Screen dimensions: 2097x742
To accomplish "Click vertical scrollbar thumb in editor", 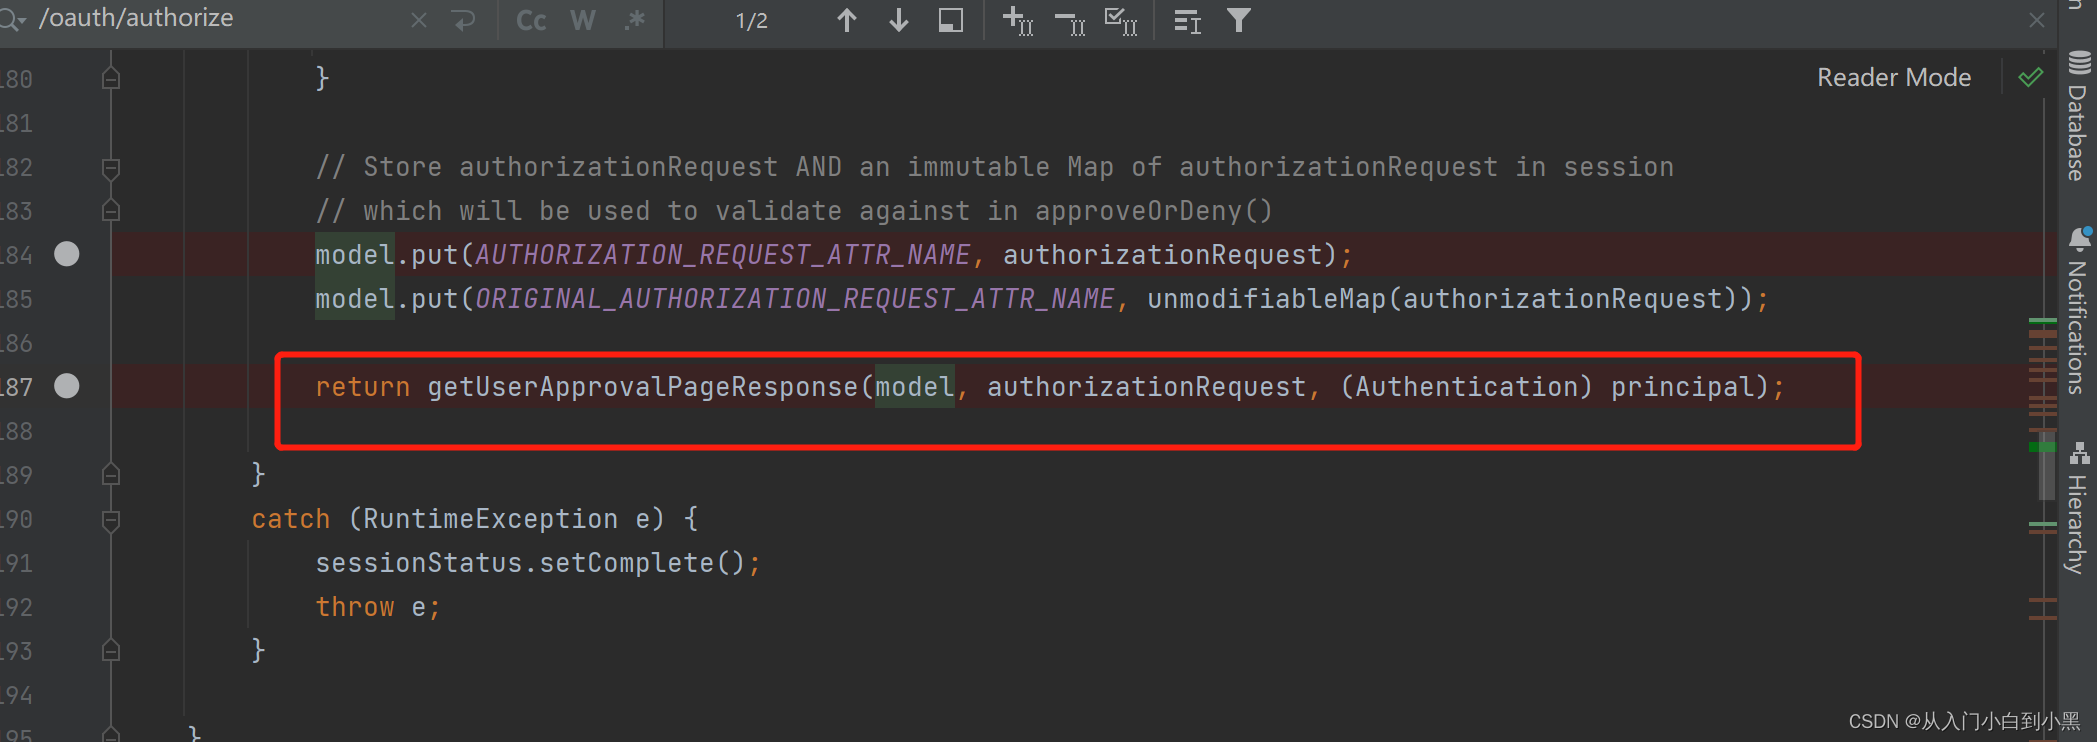I will point(2047,465).
